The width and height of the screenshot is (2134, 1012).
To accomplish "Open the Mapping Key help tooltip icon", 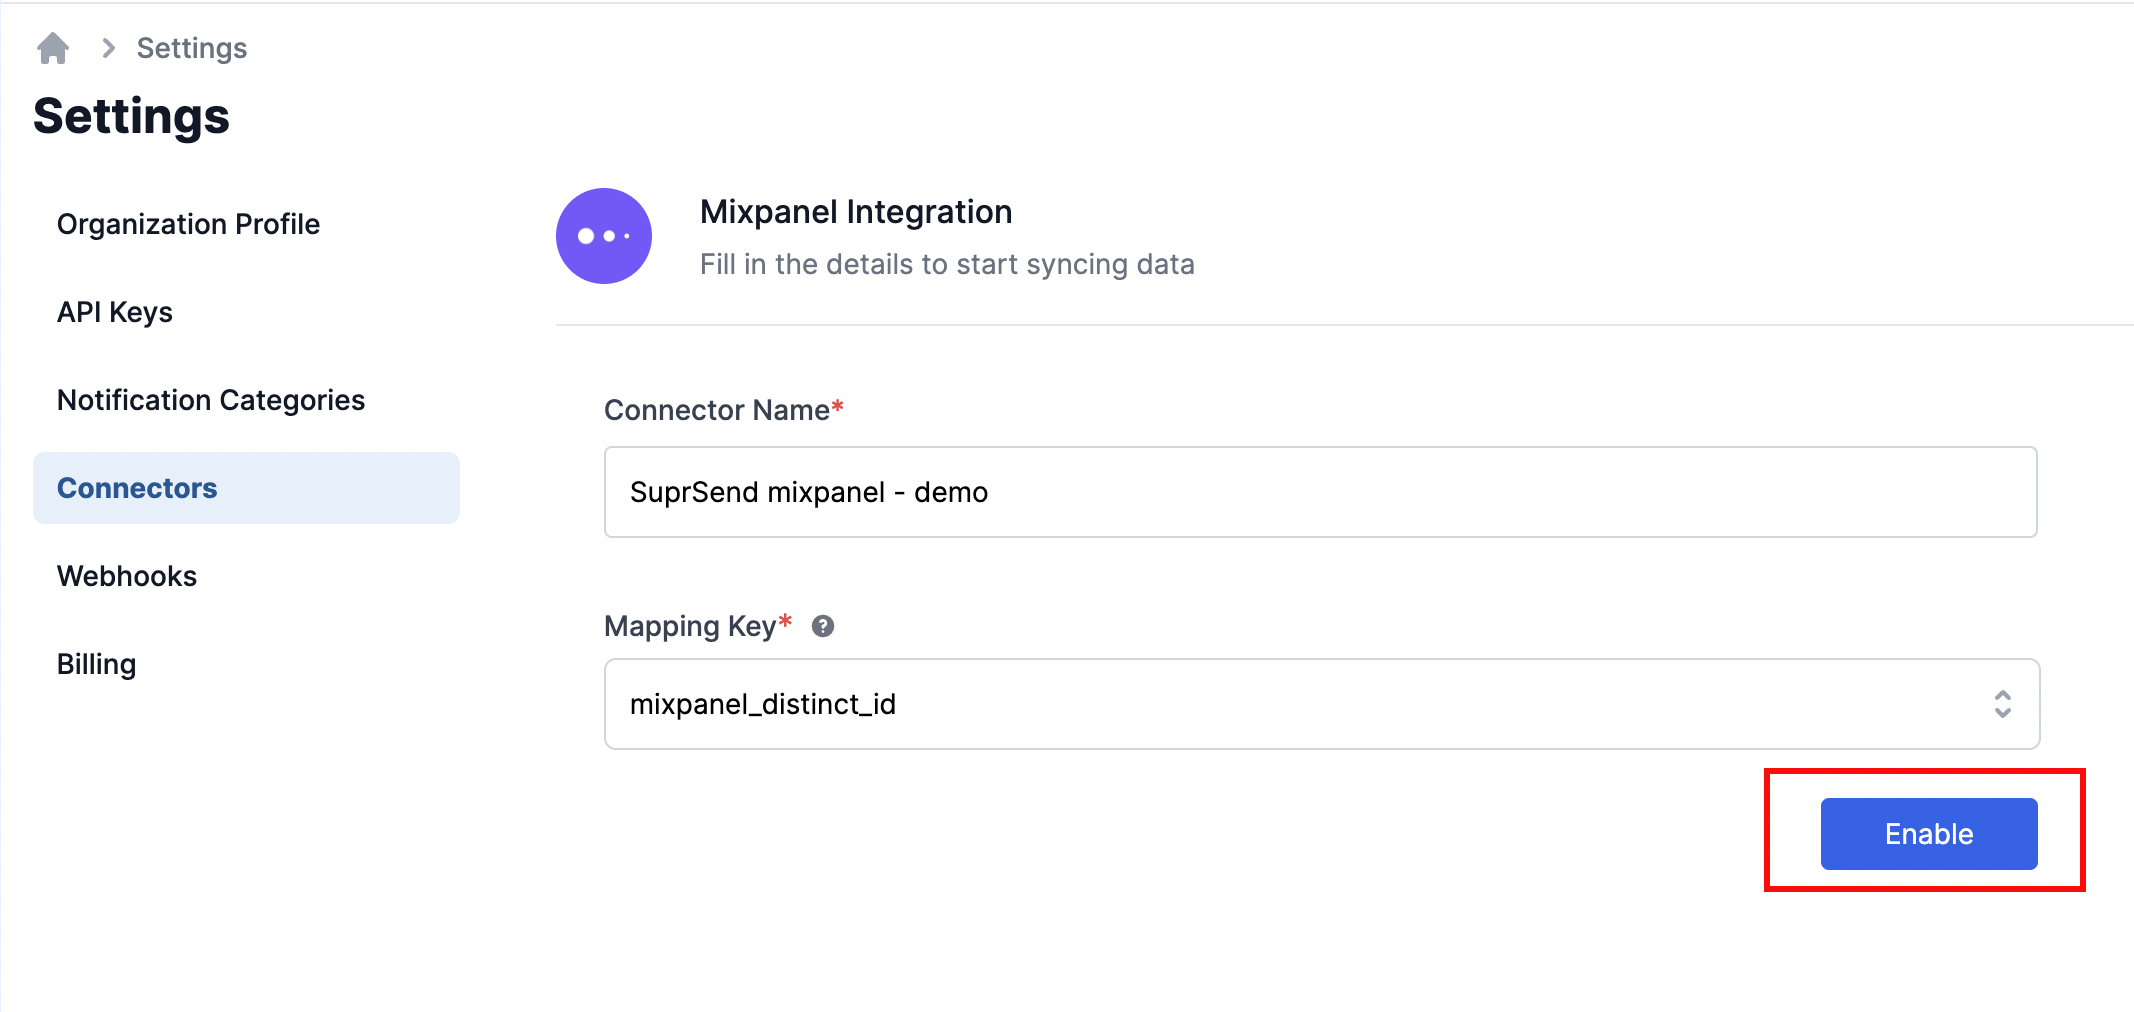I will 823,626.
